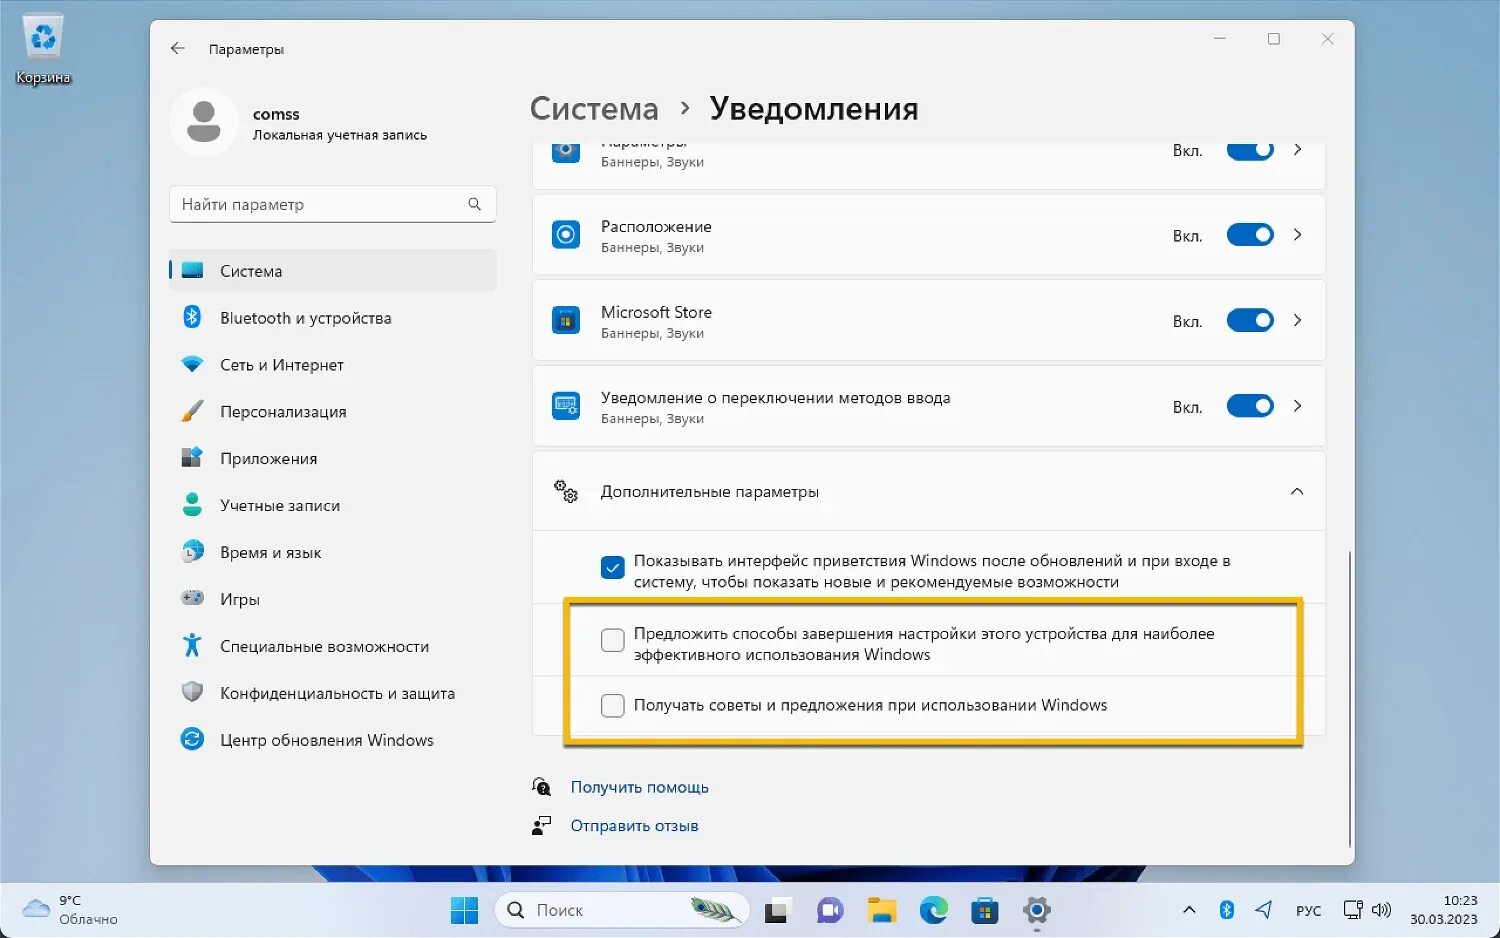
Task: Uncheck Показывать интерфейс приветствия Windows checkbox
Action: [613, 568]
